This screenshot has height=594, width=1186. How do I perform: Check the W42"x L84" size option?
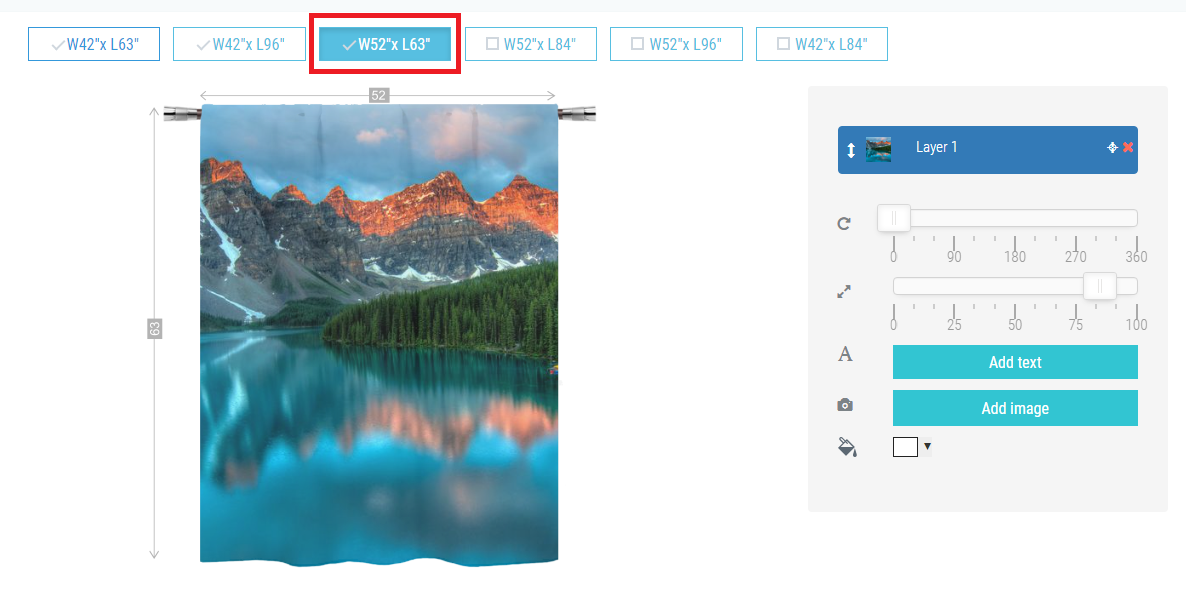(821, 44)
